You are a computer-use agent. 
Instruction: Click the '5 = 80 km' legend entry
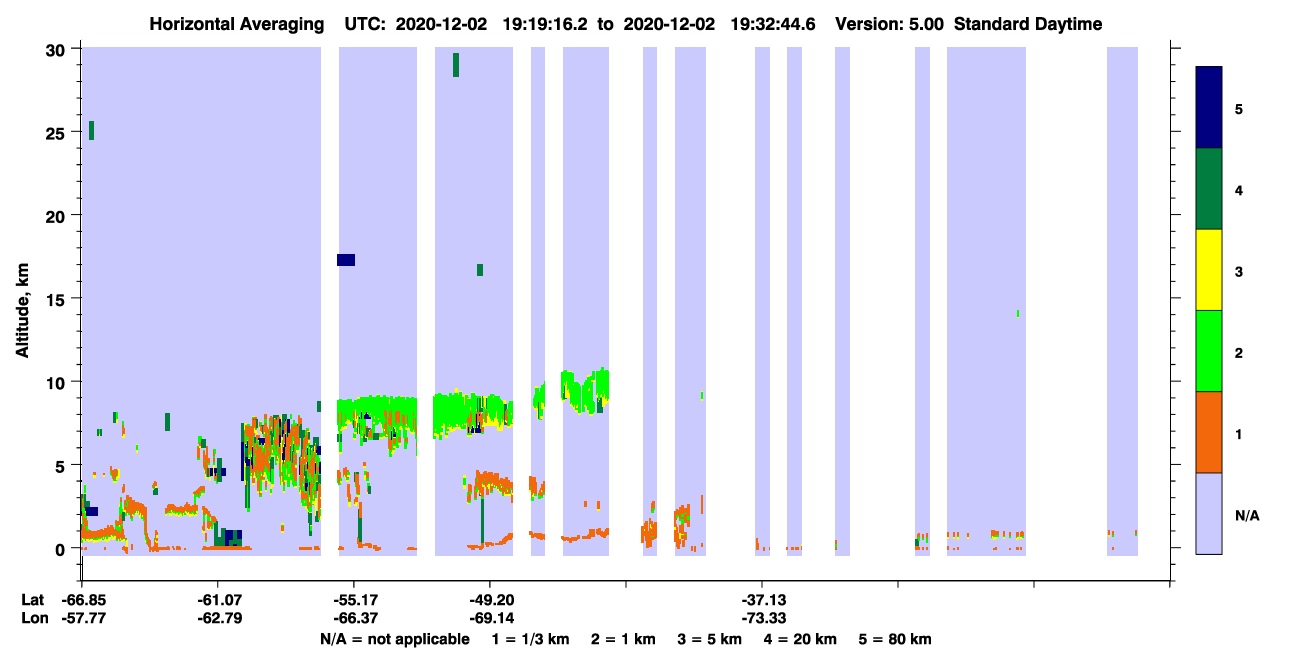click(895, 639)
